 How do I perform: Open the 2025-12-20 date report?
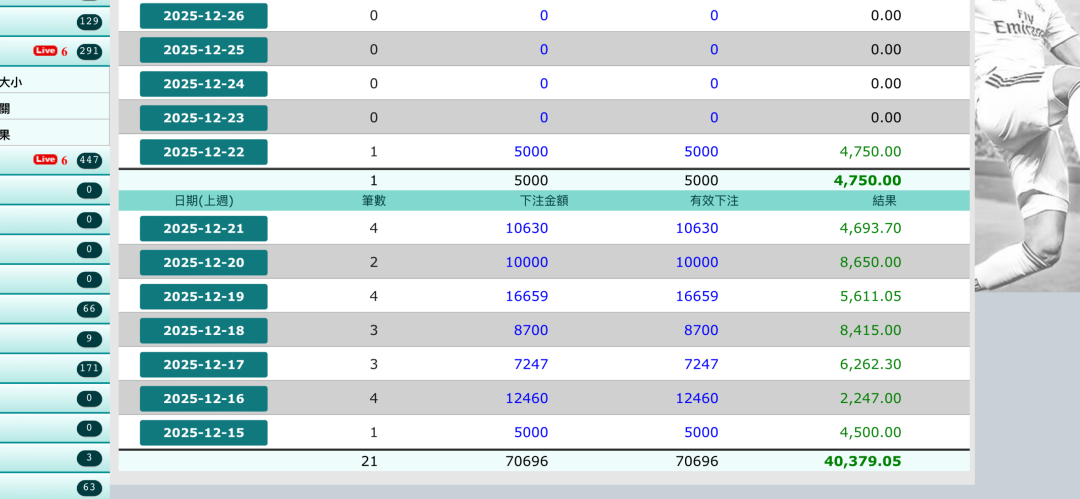[x=203, y=263]
